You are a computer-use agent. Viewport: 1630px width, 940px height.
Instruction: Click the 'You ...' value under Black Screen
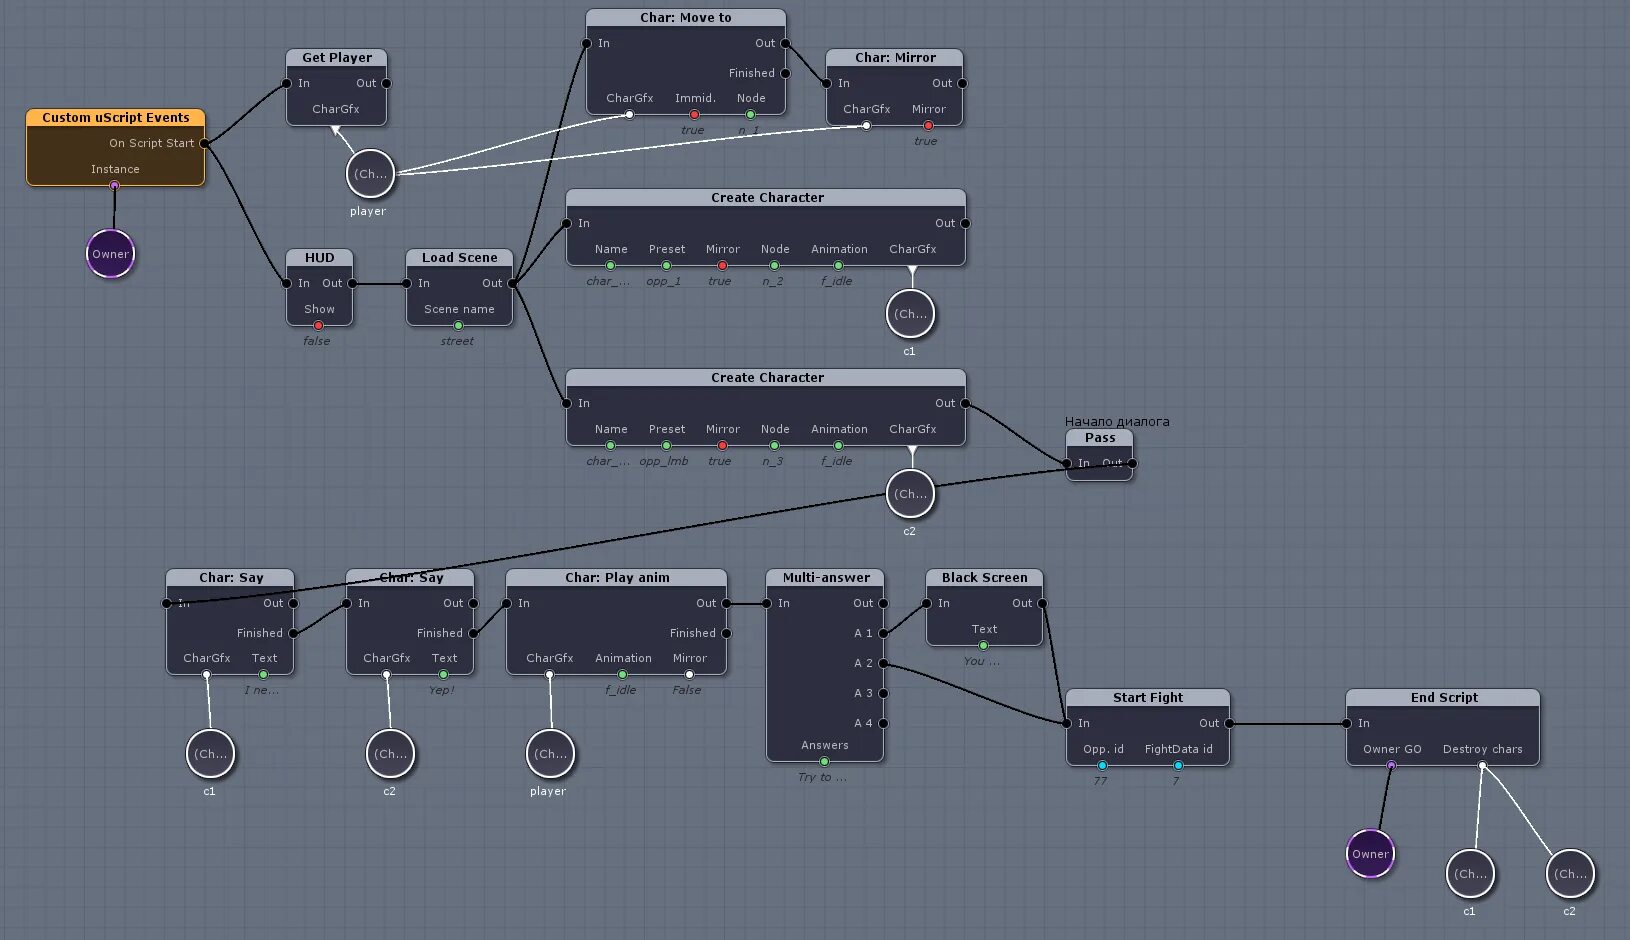981,661
